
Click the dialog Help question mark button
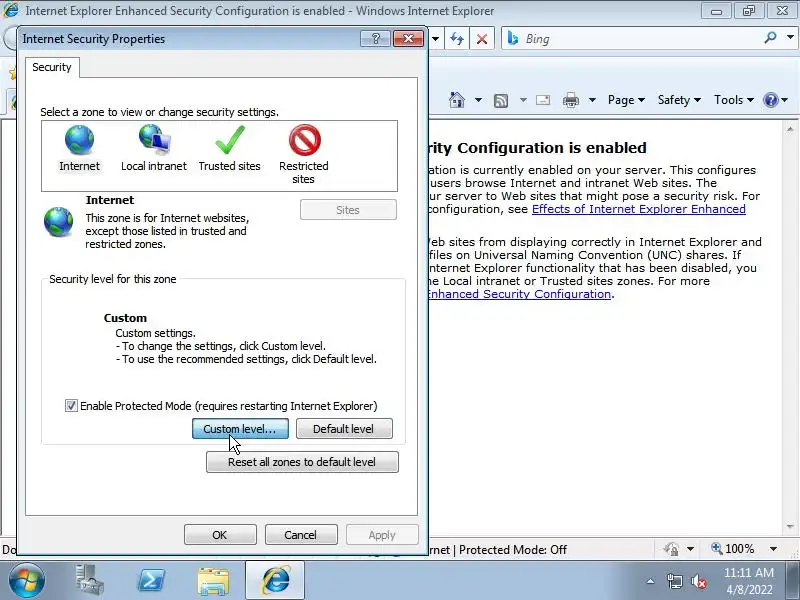[375, 39]
